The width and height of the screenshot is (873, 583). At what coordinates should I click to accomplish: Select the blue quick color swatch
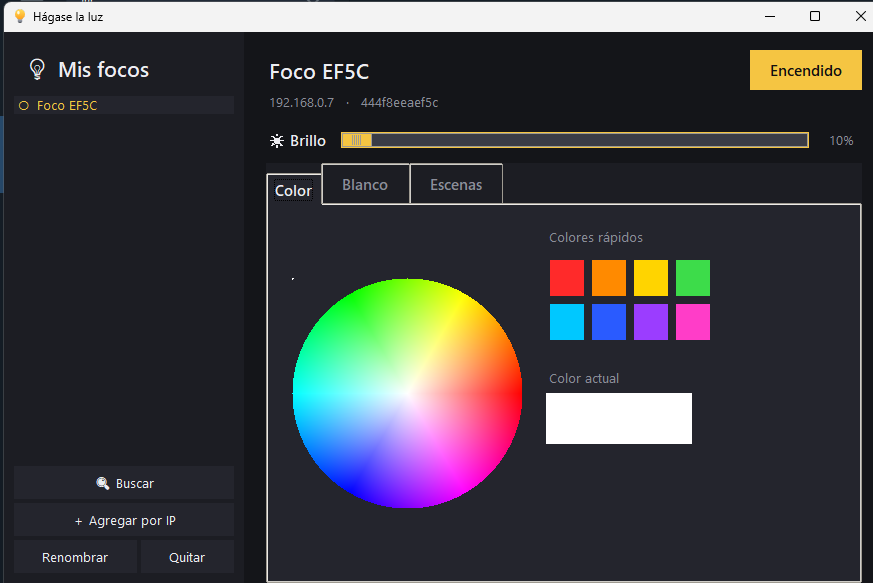click(609, 322)
